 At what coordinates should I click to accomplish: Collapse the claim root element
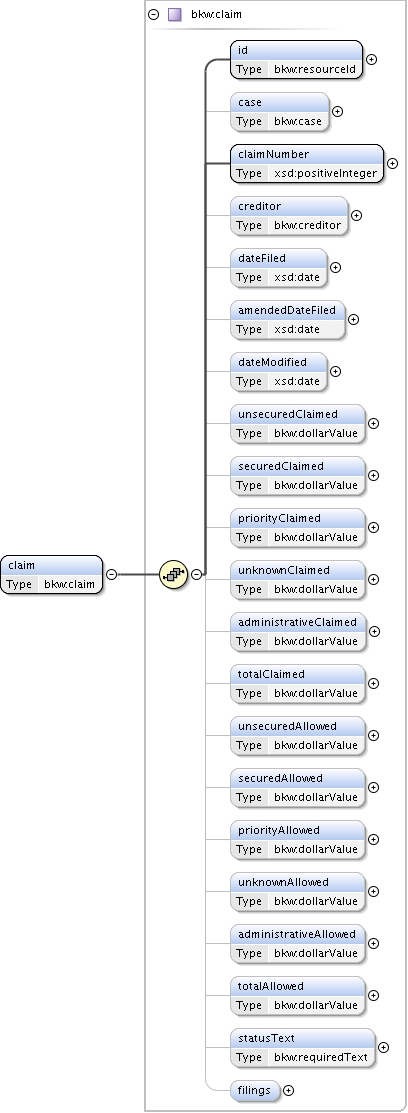click(x=111, y=574)
